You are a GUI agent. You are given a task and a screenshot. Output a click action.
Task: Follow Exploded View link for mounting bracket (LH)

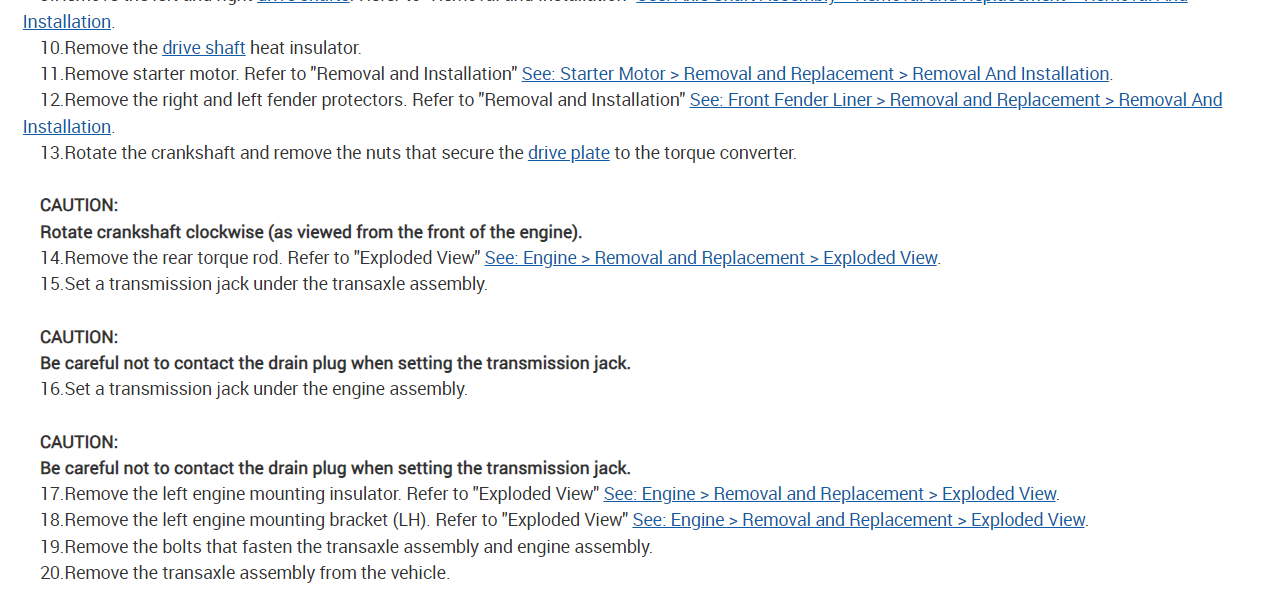(x=859, y=520)
